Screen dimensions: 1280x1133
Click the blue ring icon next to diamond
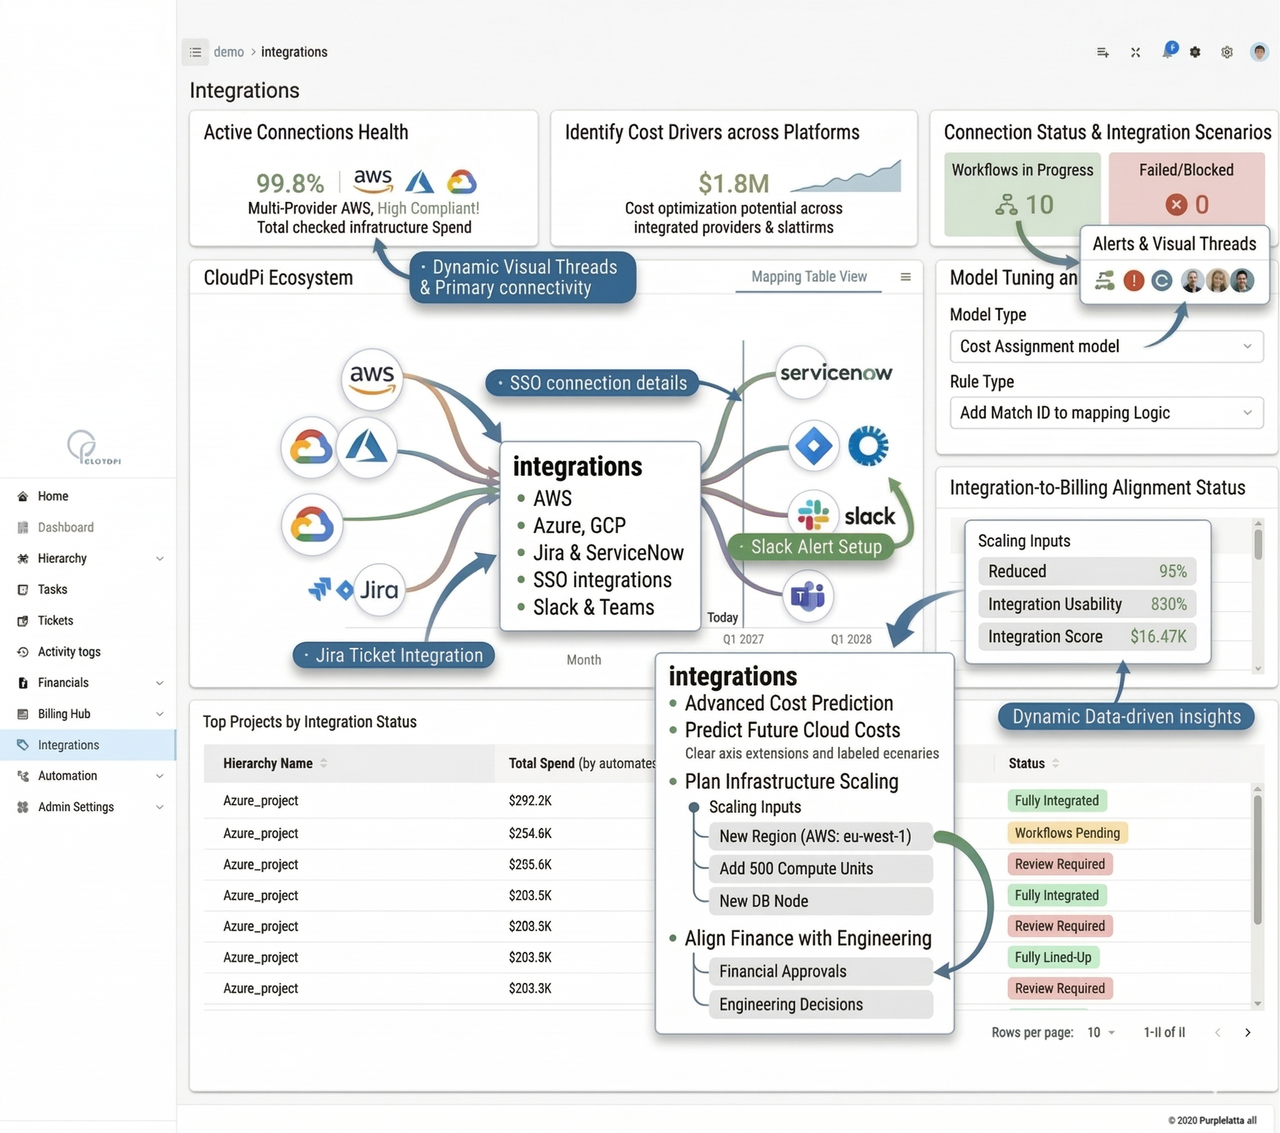868,446
